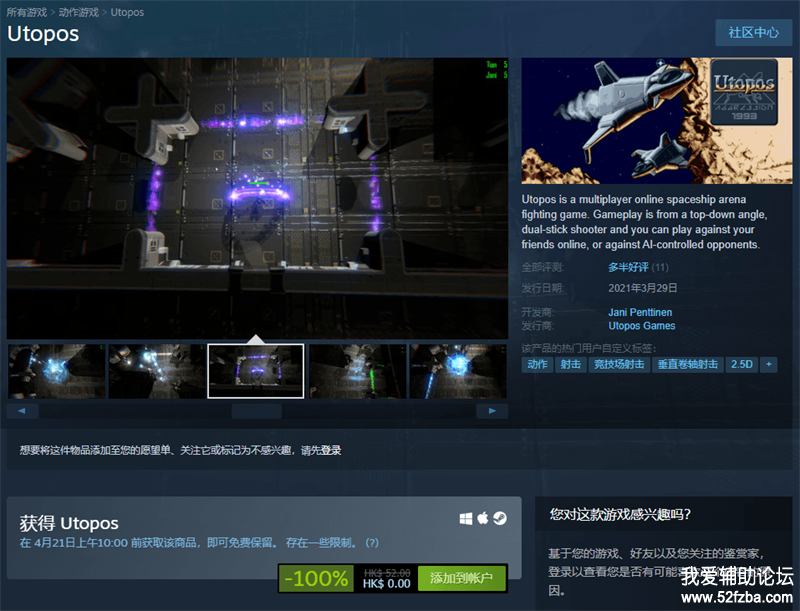Click the review count (11)
This screenshot has width=800, height=611.
[660, 267]
